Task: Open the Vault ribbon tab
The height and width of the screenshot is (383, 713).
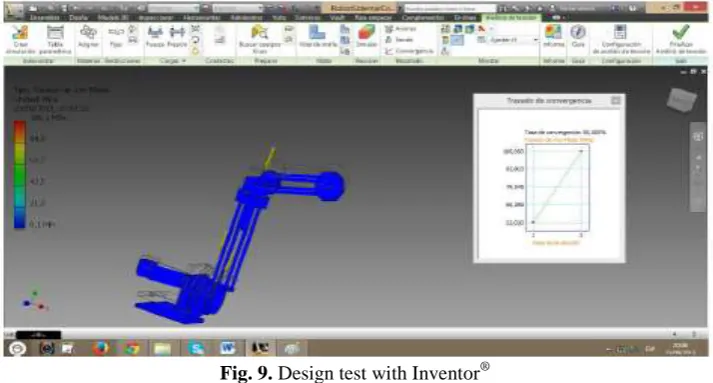Action: point(337,18)
